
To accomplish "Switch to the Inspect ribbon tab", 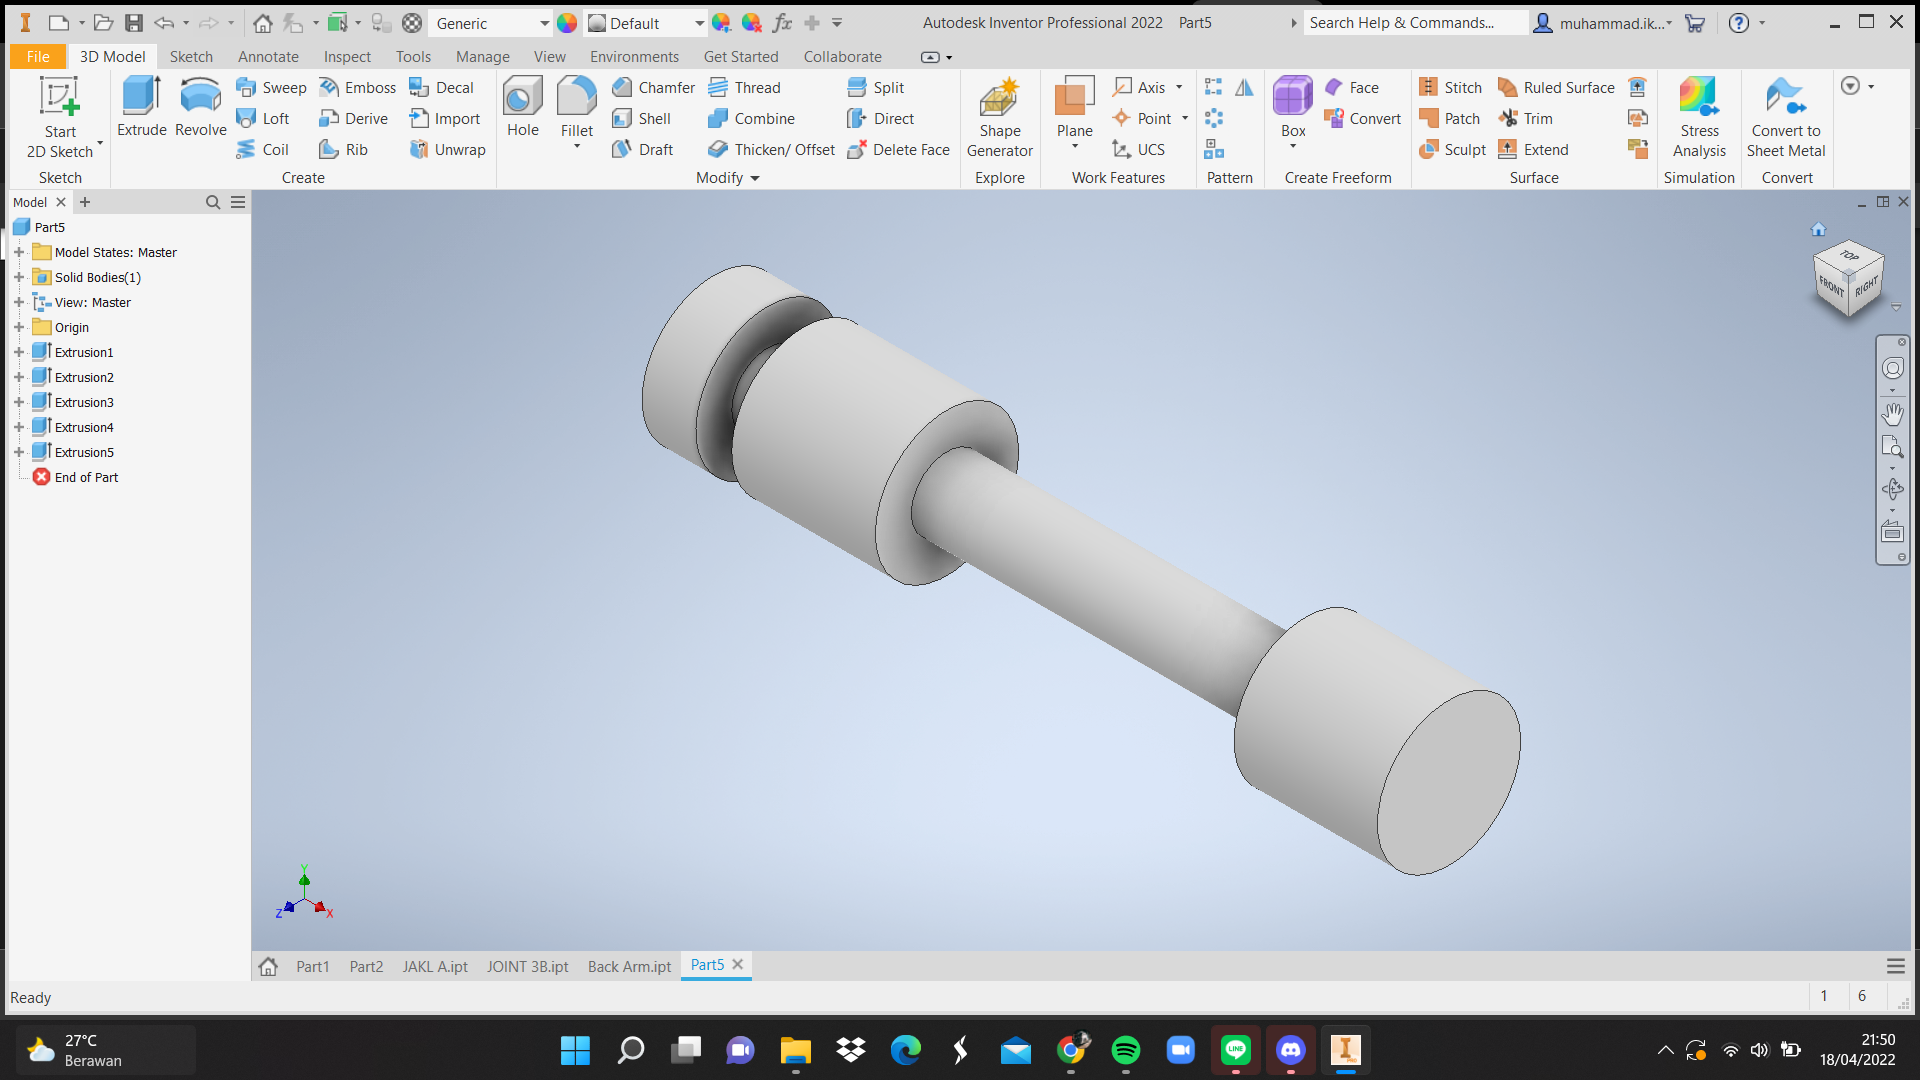I will click(347, 57).
